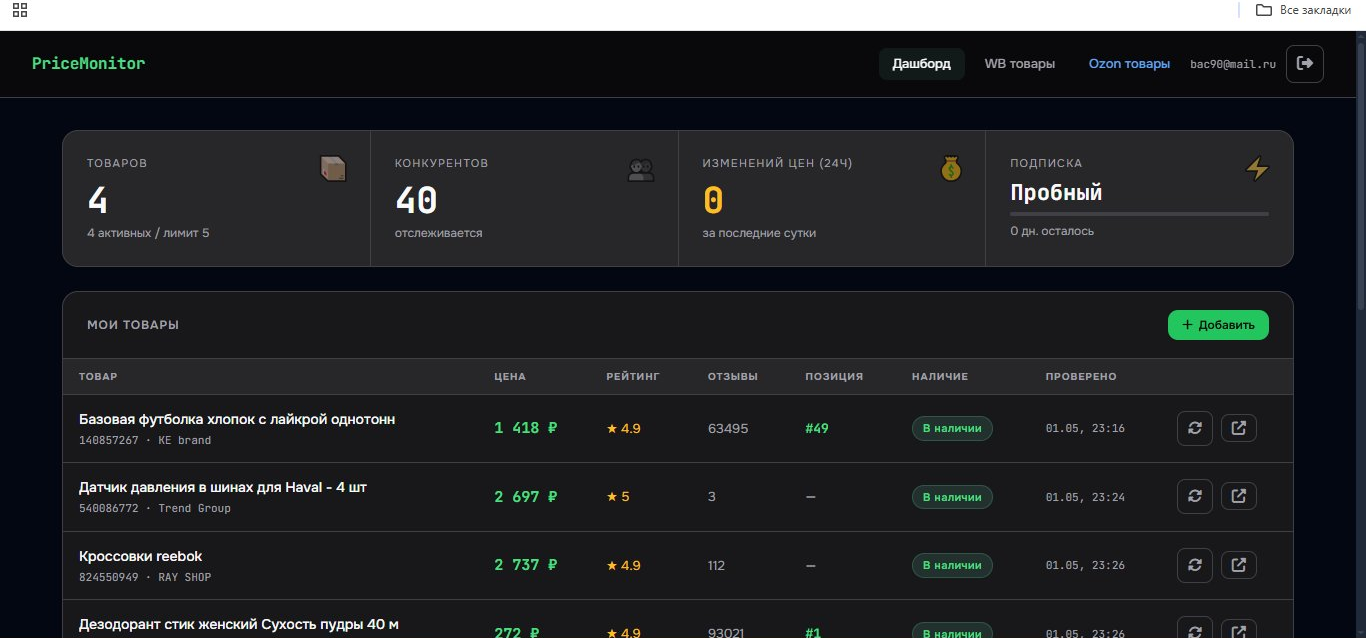Click checked time 01.05, 23:24
Image resolution: width=1366 pixels, height=638 pixels.
click(1085, 497)
